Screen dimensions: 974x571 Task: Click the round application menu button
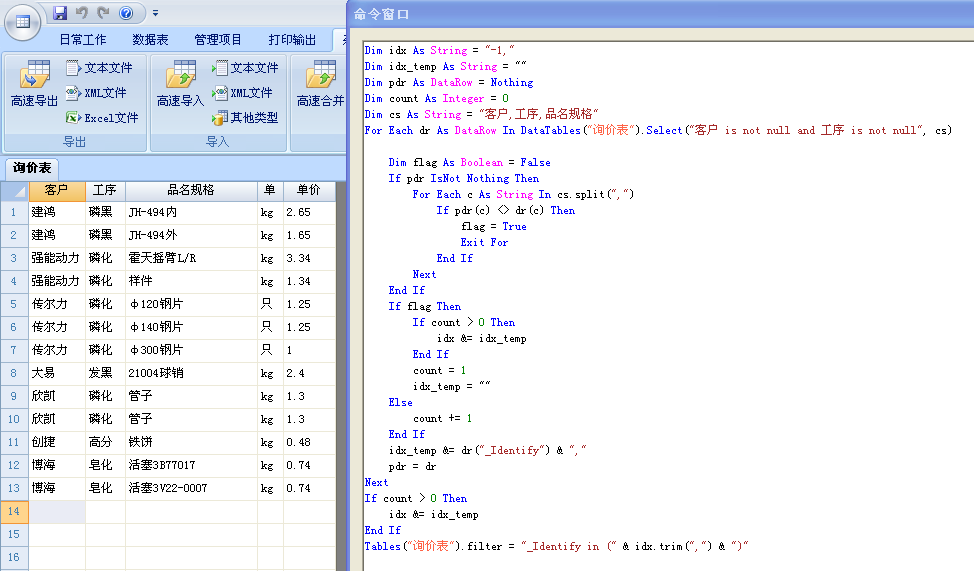[x=22, y=22]
